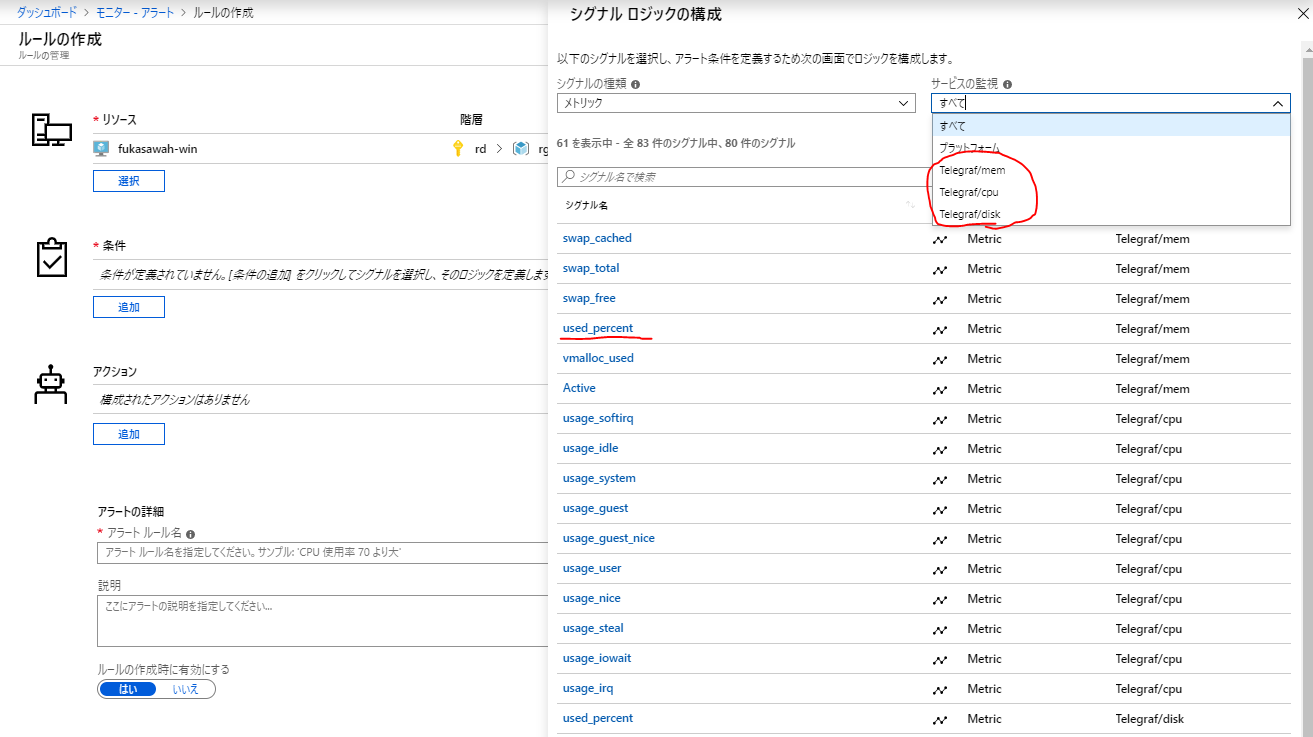Focus the シグナル名で検索 search field
The height and width of the screenshot is (737, 1313).
click(x=744, y=177)
